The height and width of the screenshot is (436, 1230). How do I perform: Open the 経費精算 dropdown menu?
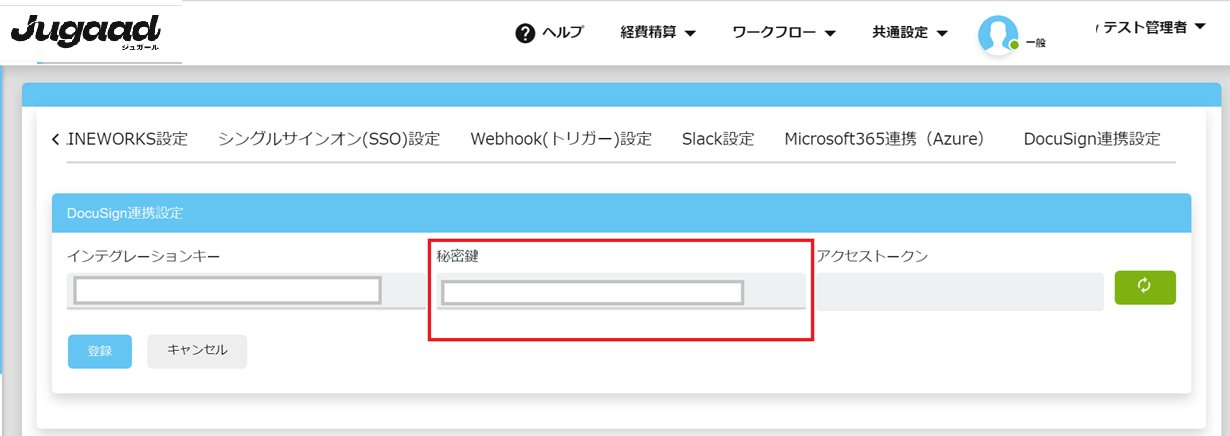pos(658,33)
